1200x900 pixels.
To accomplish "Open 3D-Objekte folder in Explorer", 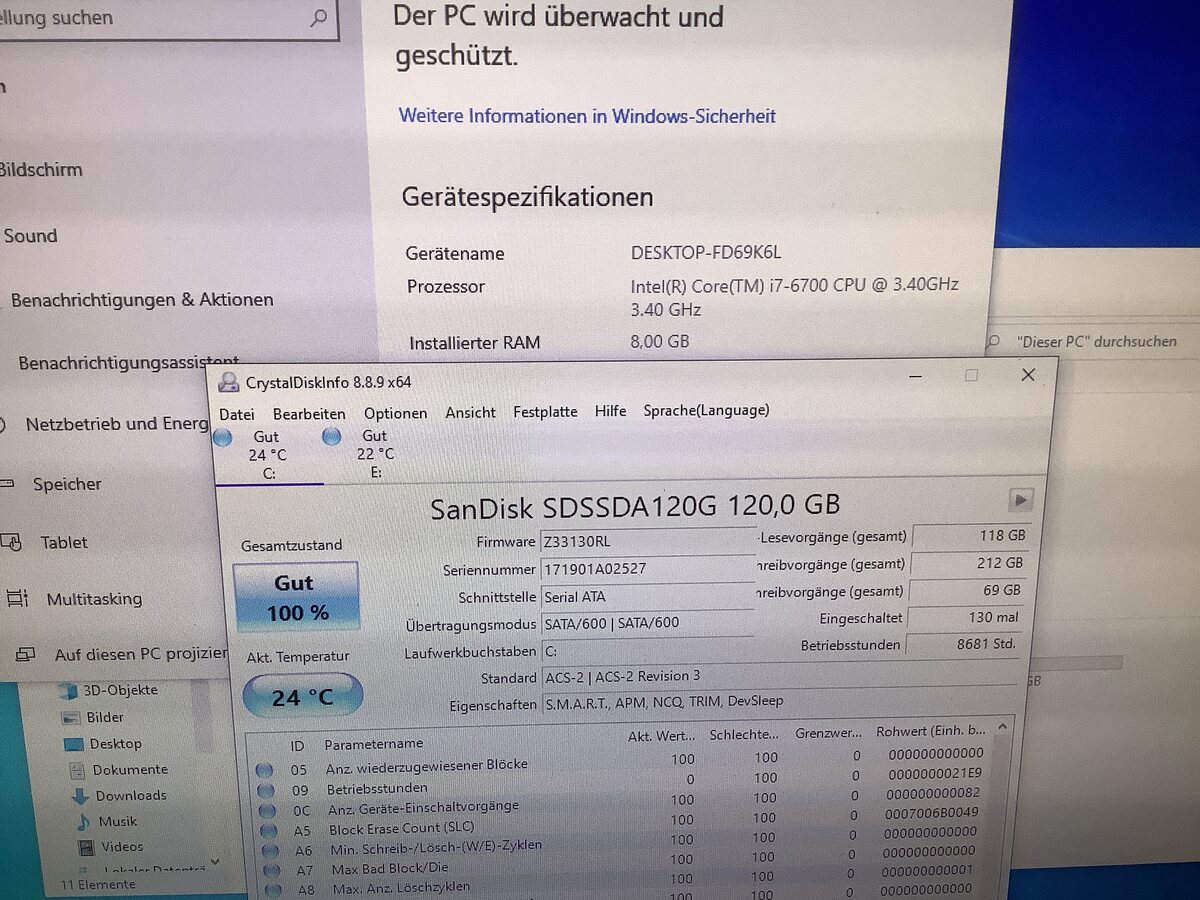I will point(120,690).
